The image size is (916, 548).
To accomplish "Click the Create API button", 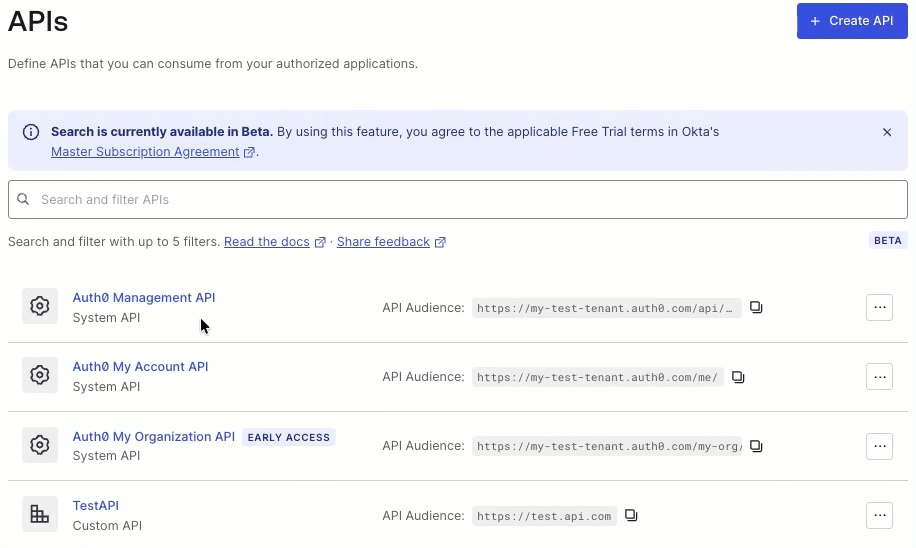I will pos(852,21).
